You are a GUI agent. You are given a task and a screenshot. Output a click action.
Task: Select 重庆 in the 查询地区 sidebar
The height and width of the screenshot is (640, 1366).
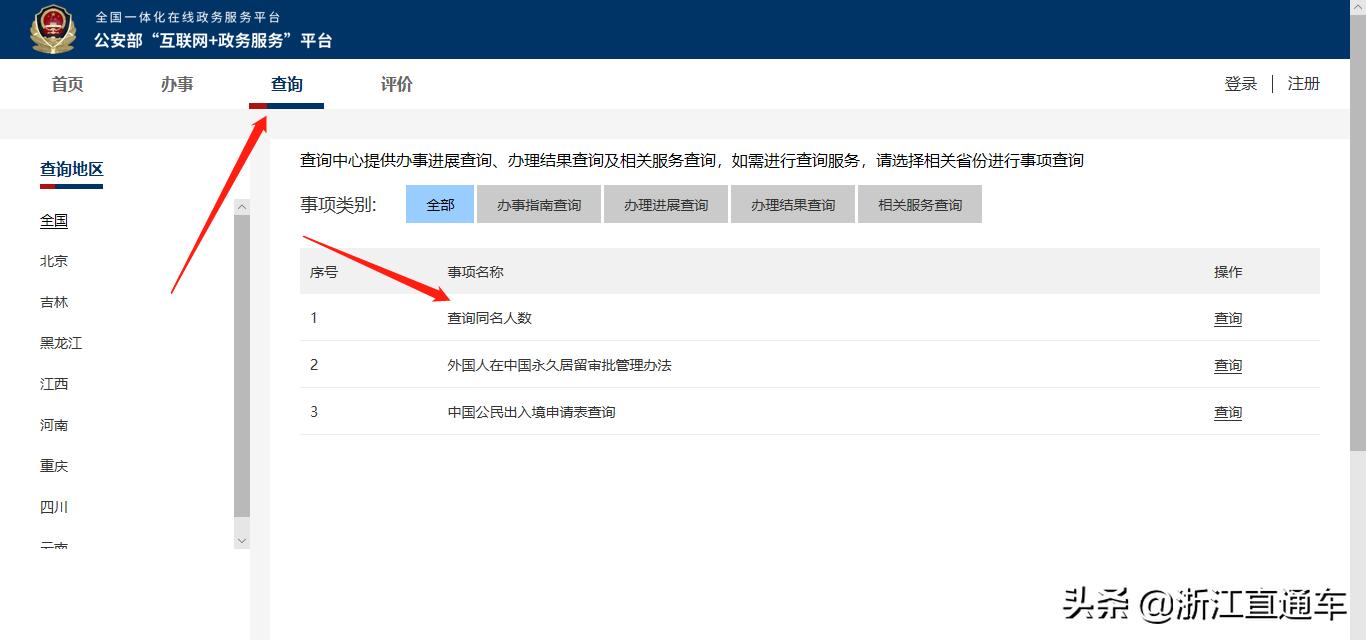tap(53, 466)
